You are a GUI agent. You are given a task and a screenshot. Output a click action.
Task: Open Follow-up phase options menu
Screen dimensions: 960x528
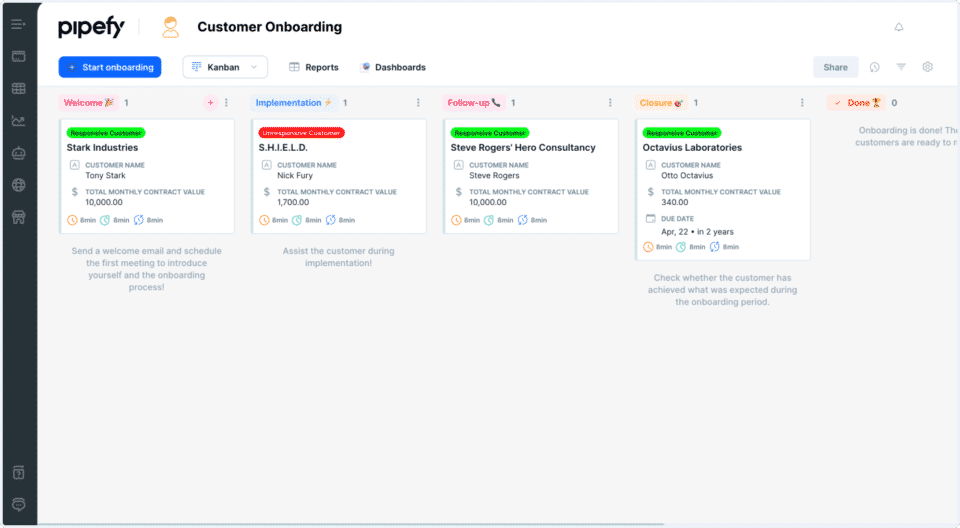610,103
